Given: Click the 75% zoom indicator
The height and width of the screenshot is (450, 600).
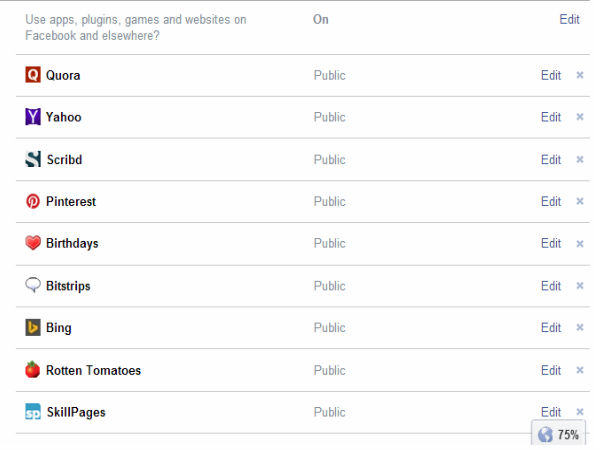Looking at the screenshot, I should click(x=558, y=434).
